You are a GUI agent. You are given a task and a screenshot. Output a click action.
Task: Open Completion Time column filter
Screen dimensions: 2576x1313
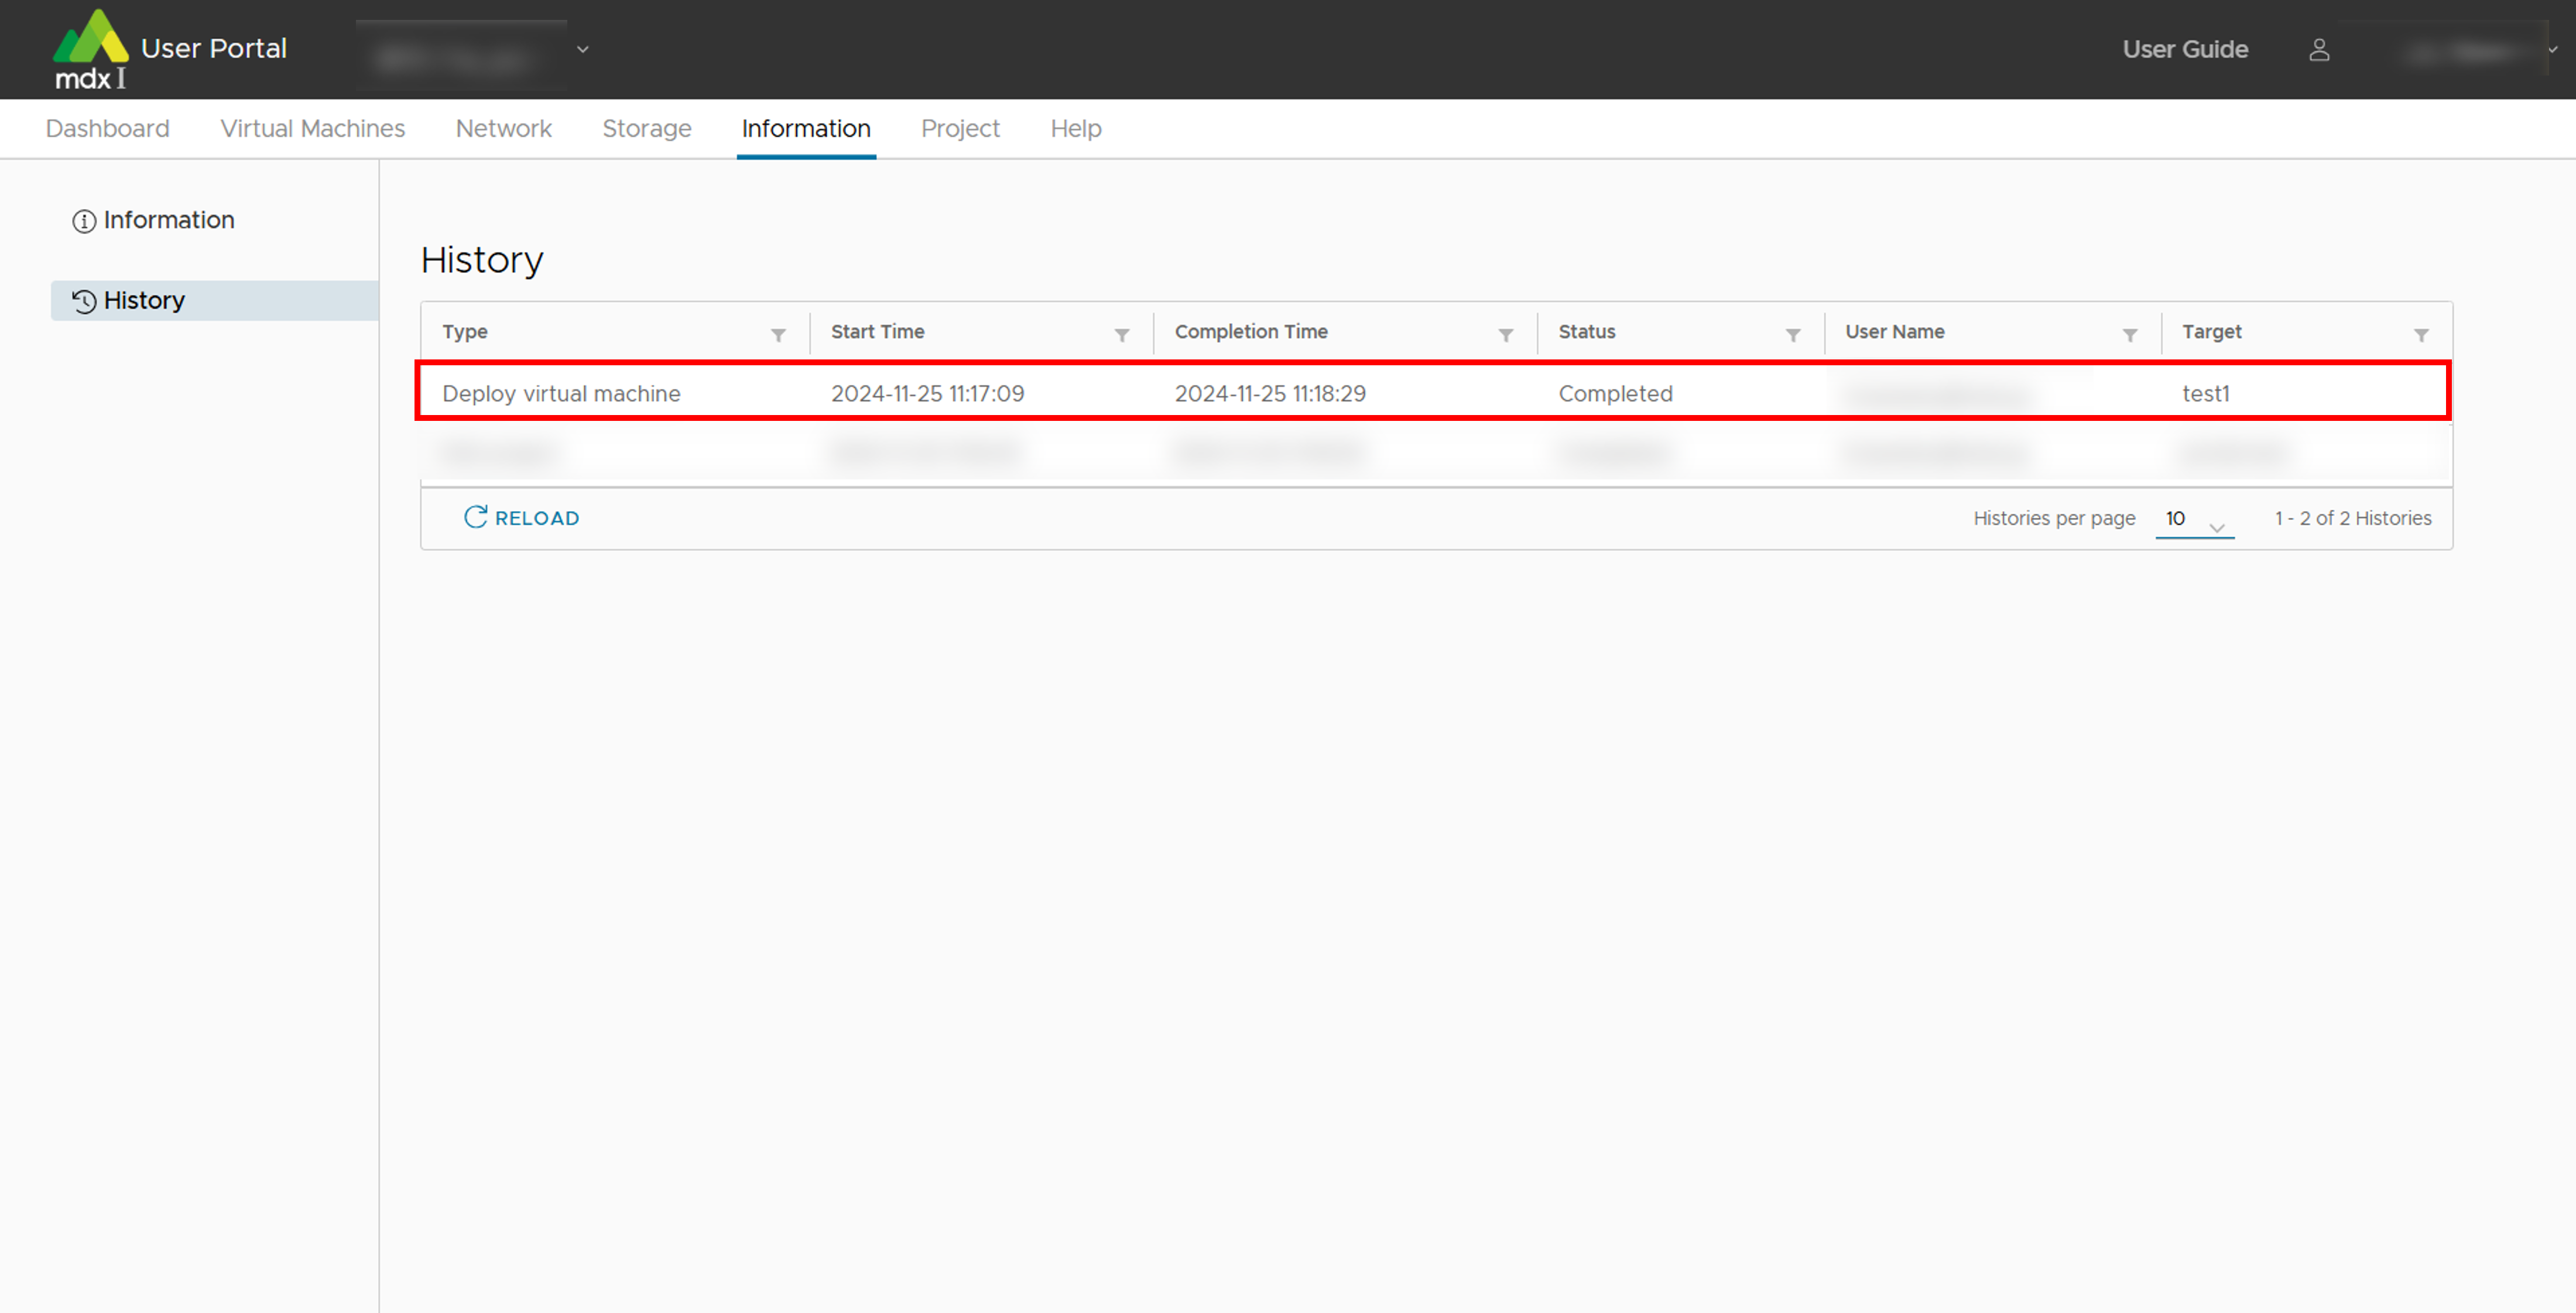[1505, 335]
